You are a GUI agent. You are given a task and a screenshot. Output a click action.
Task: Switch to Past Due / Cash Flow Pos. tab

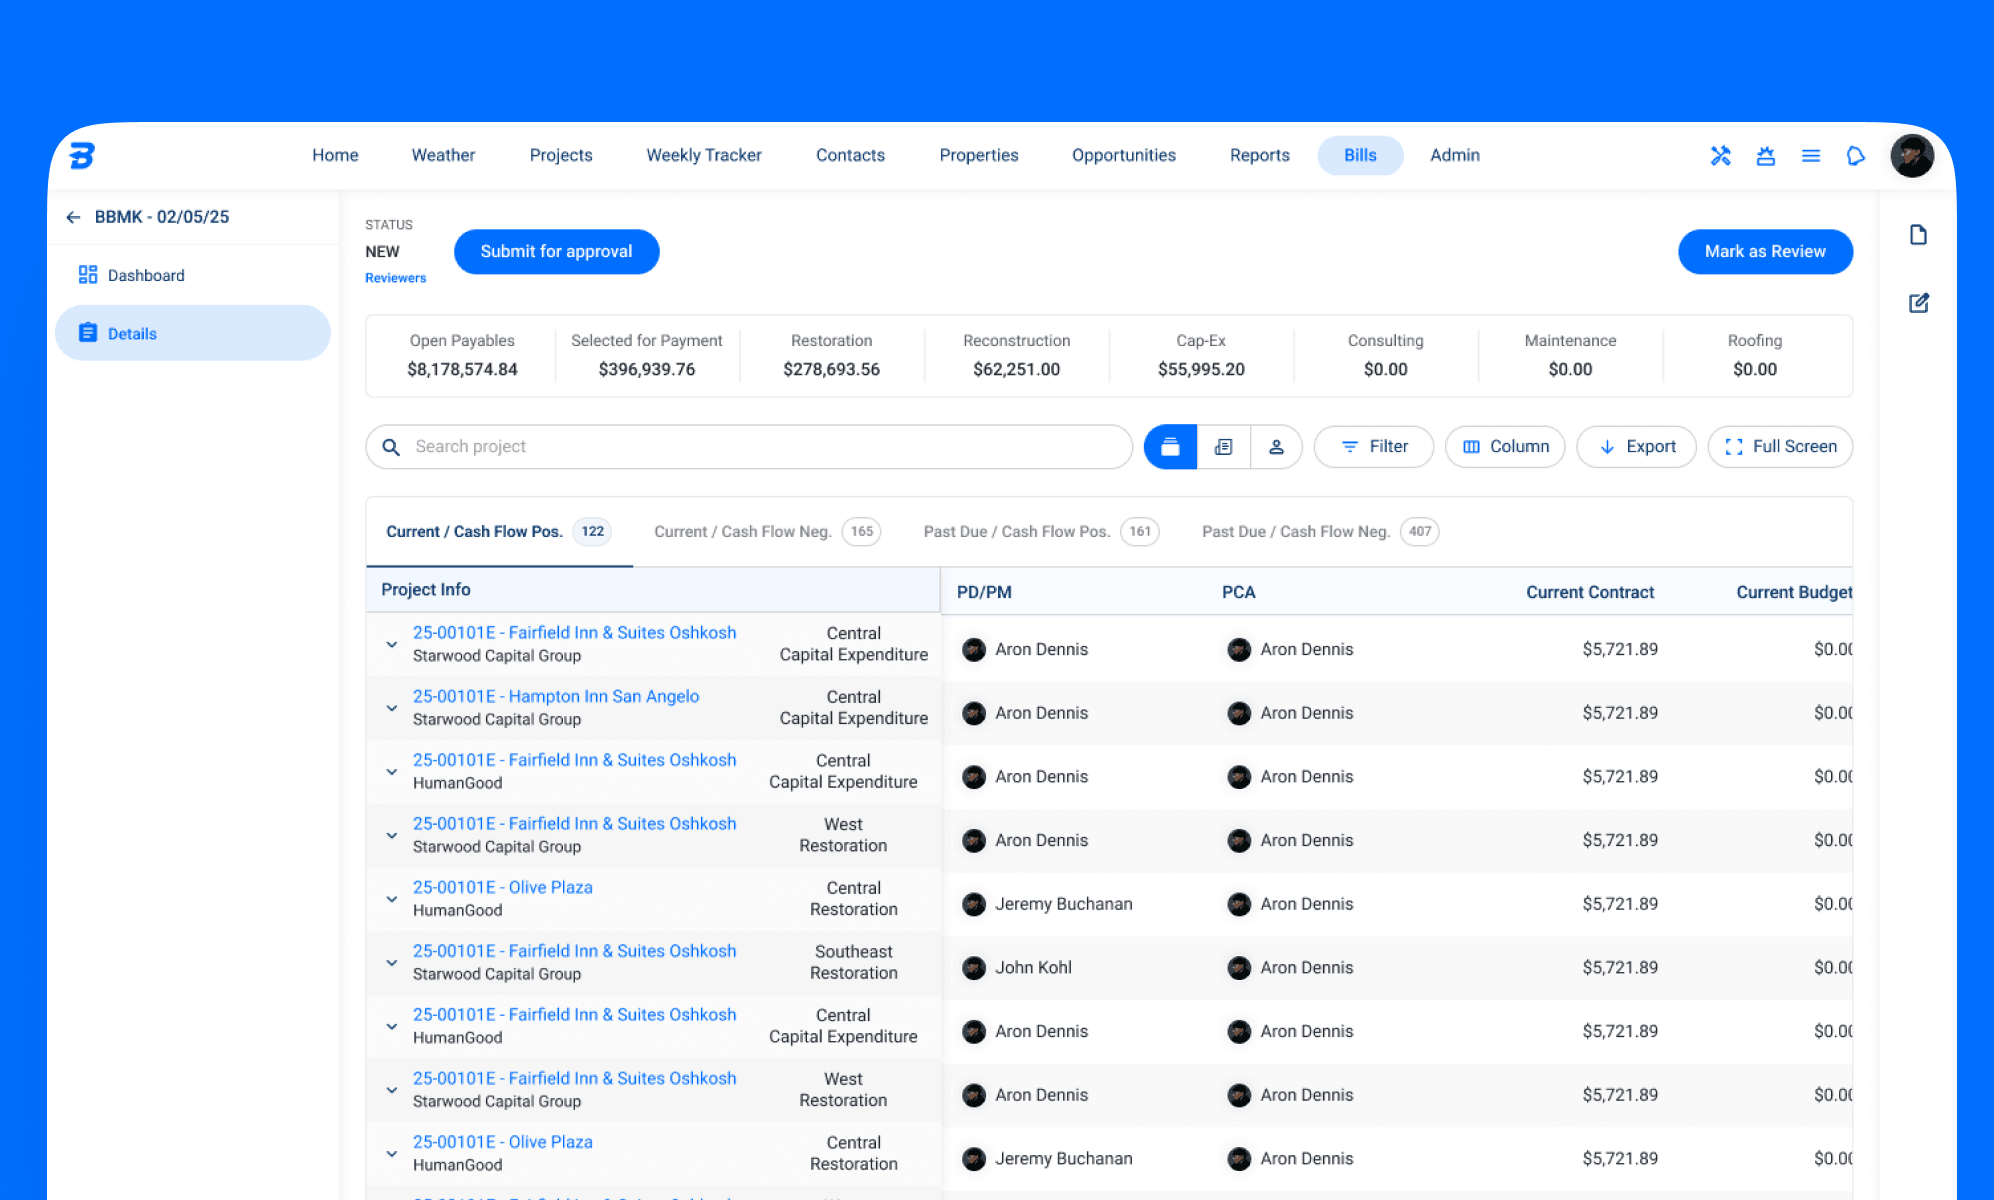pos(1041,532)
